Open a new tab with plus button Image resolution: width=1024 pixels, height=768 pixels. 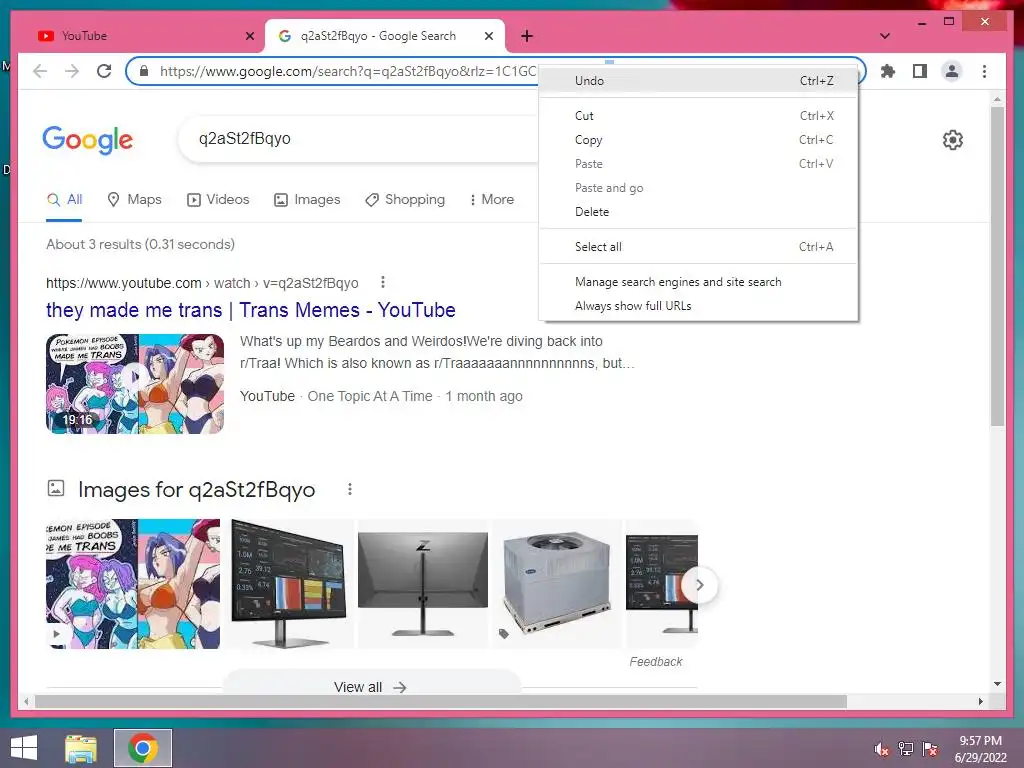coord(527,36)
